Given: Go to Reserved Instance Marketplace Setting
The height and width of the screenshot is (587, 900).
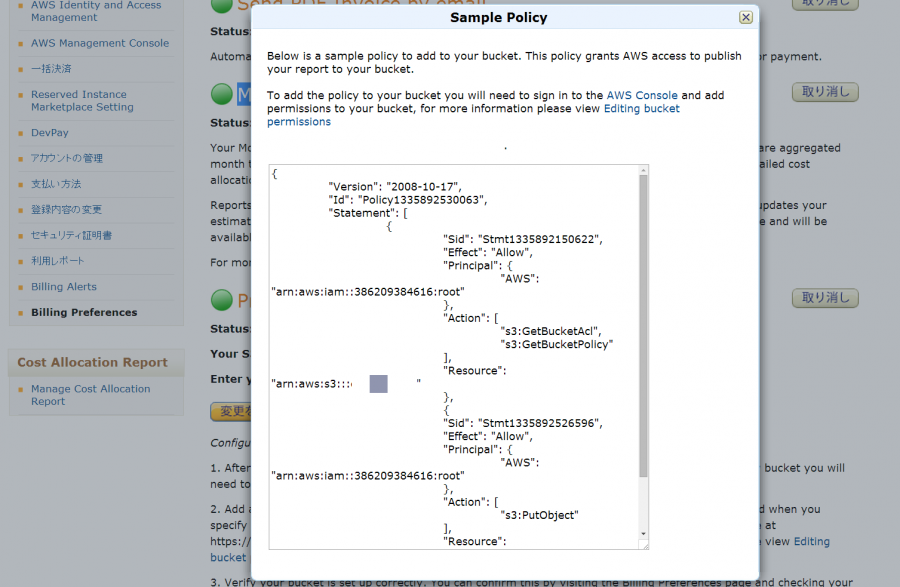Looking at the screenshot, I should (82, 100).
